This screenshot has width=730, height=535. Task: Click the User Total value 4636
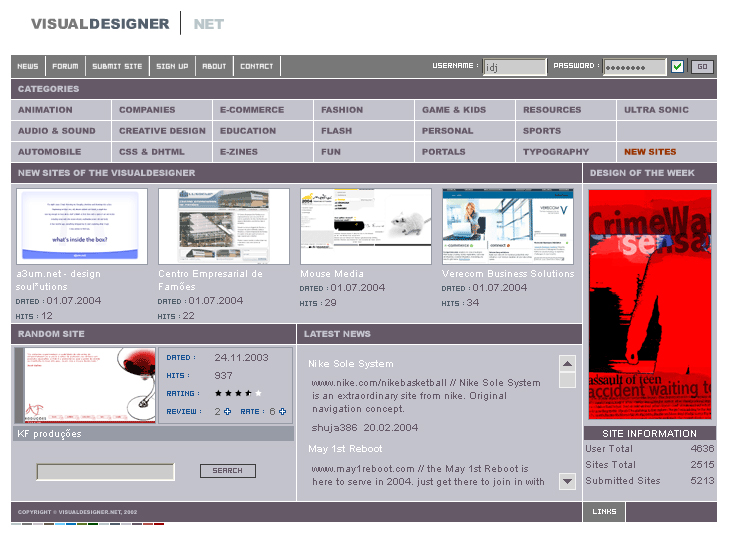(702, 448)
